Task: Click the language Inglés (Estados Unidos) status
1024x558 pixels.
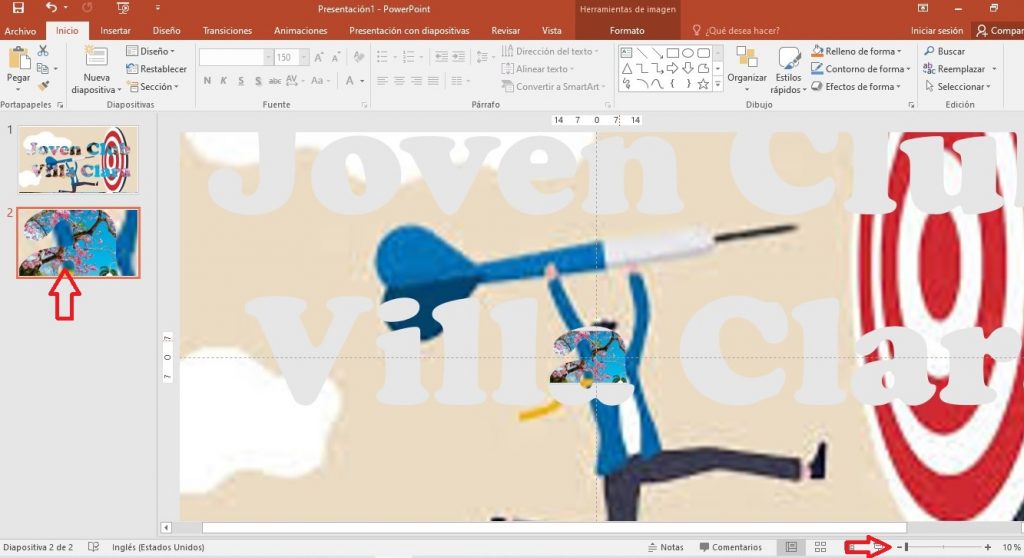Action: tap(158, 547)
